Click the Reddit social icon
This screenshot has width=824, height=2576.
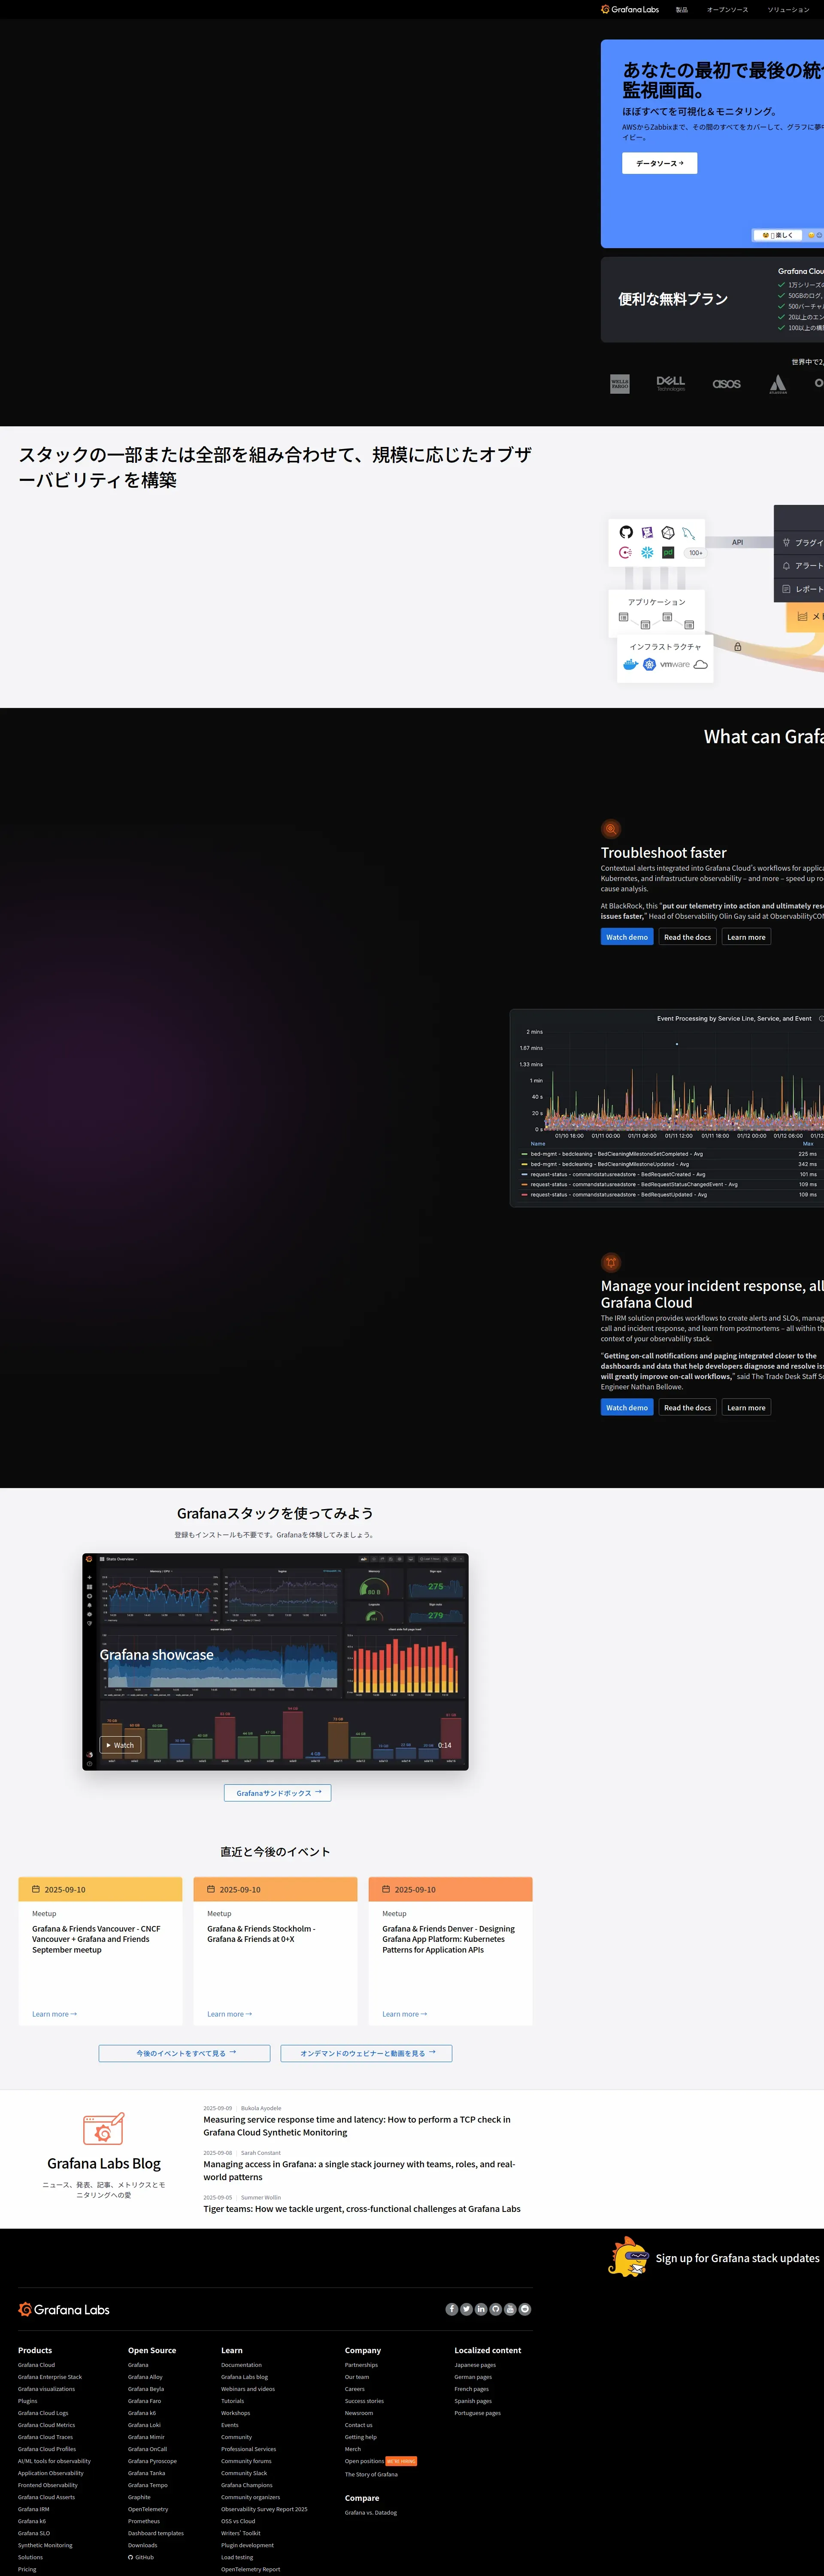coord(525,2309)
